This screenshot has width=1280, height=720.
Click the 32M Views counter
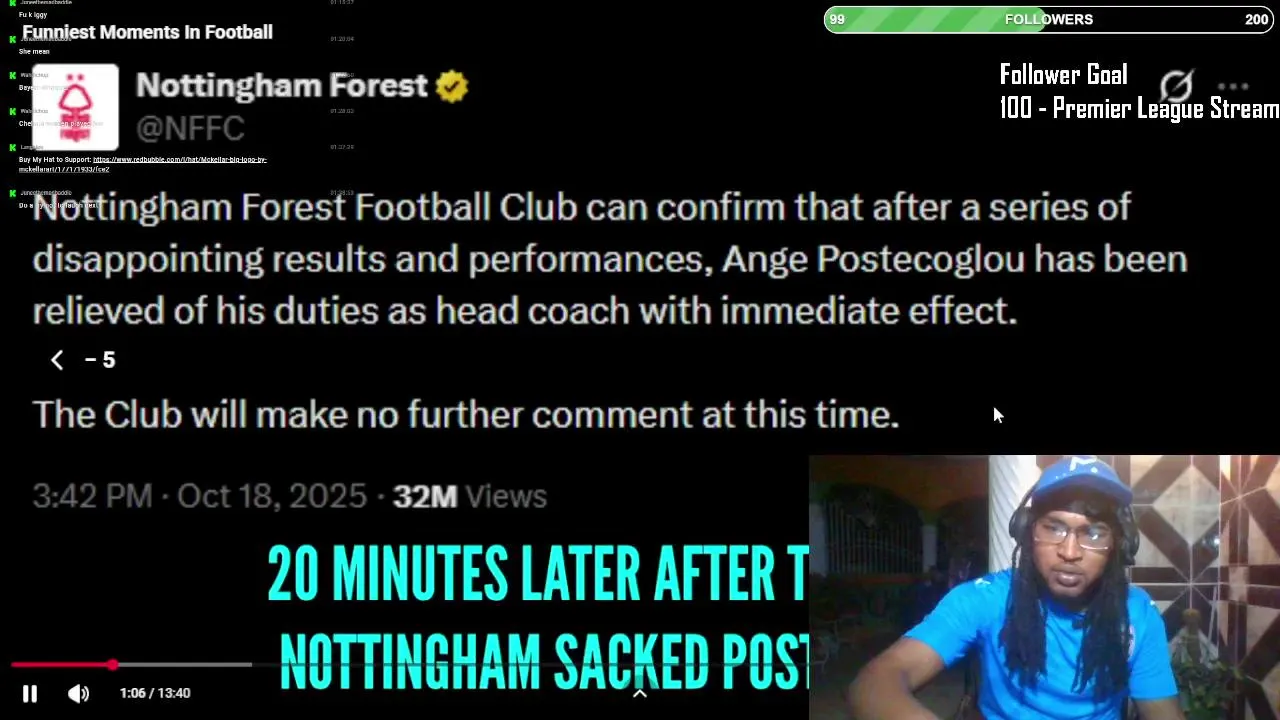(x=470, y=496)
